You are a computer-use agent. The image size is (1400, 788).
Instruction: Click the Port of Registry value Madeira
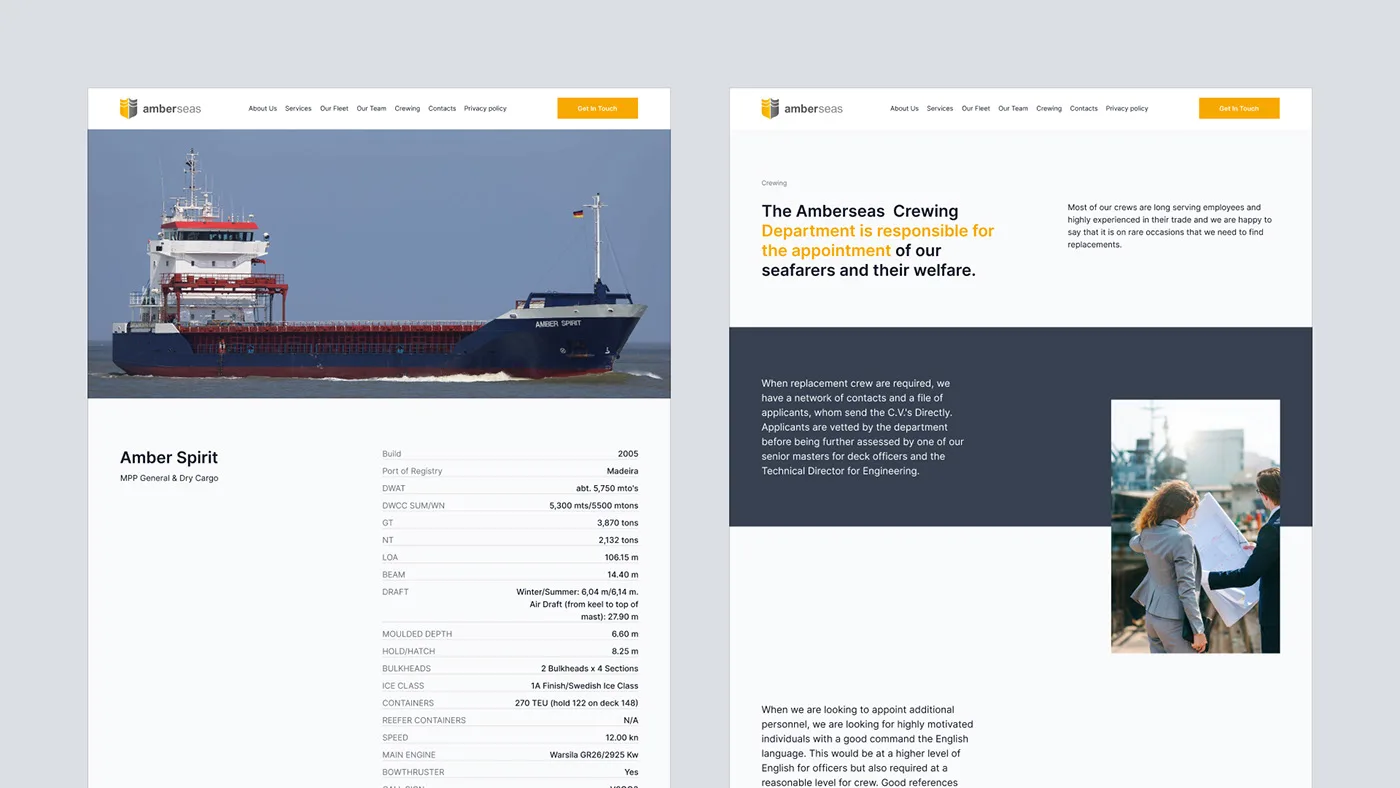pyautogui.click(x=622, y=471)
